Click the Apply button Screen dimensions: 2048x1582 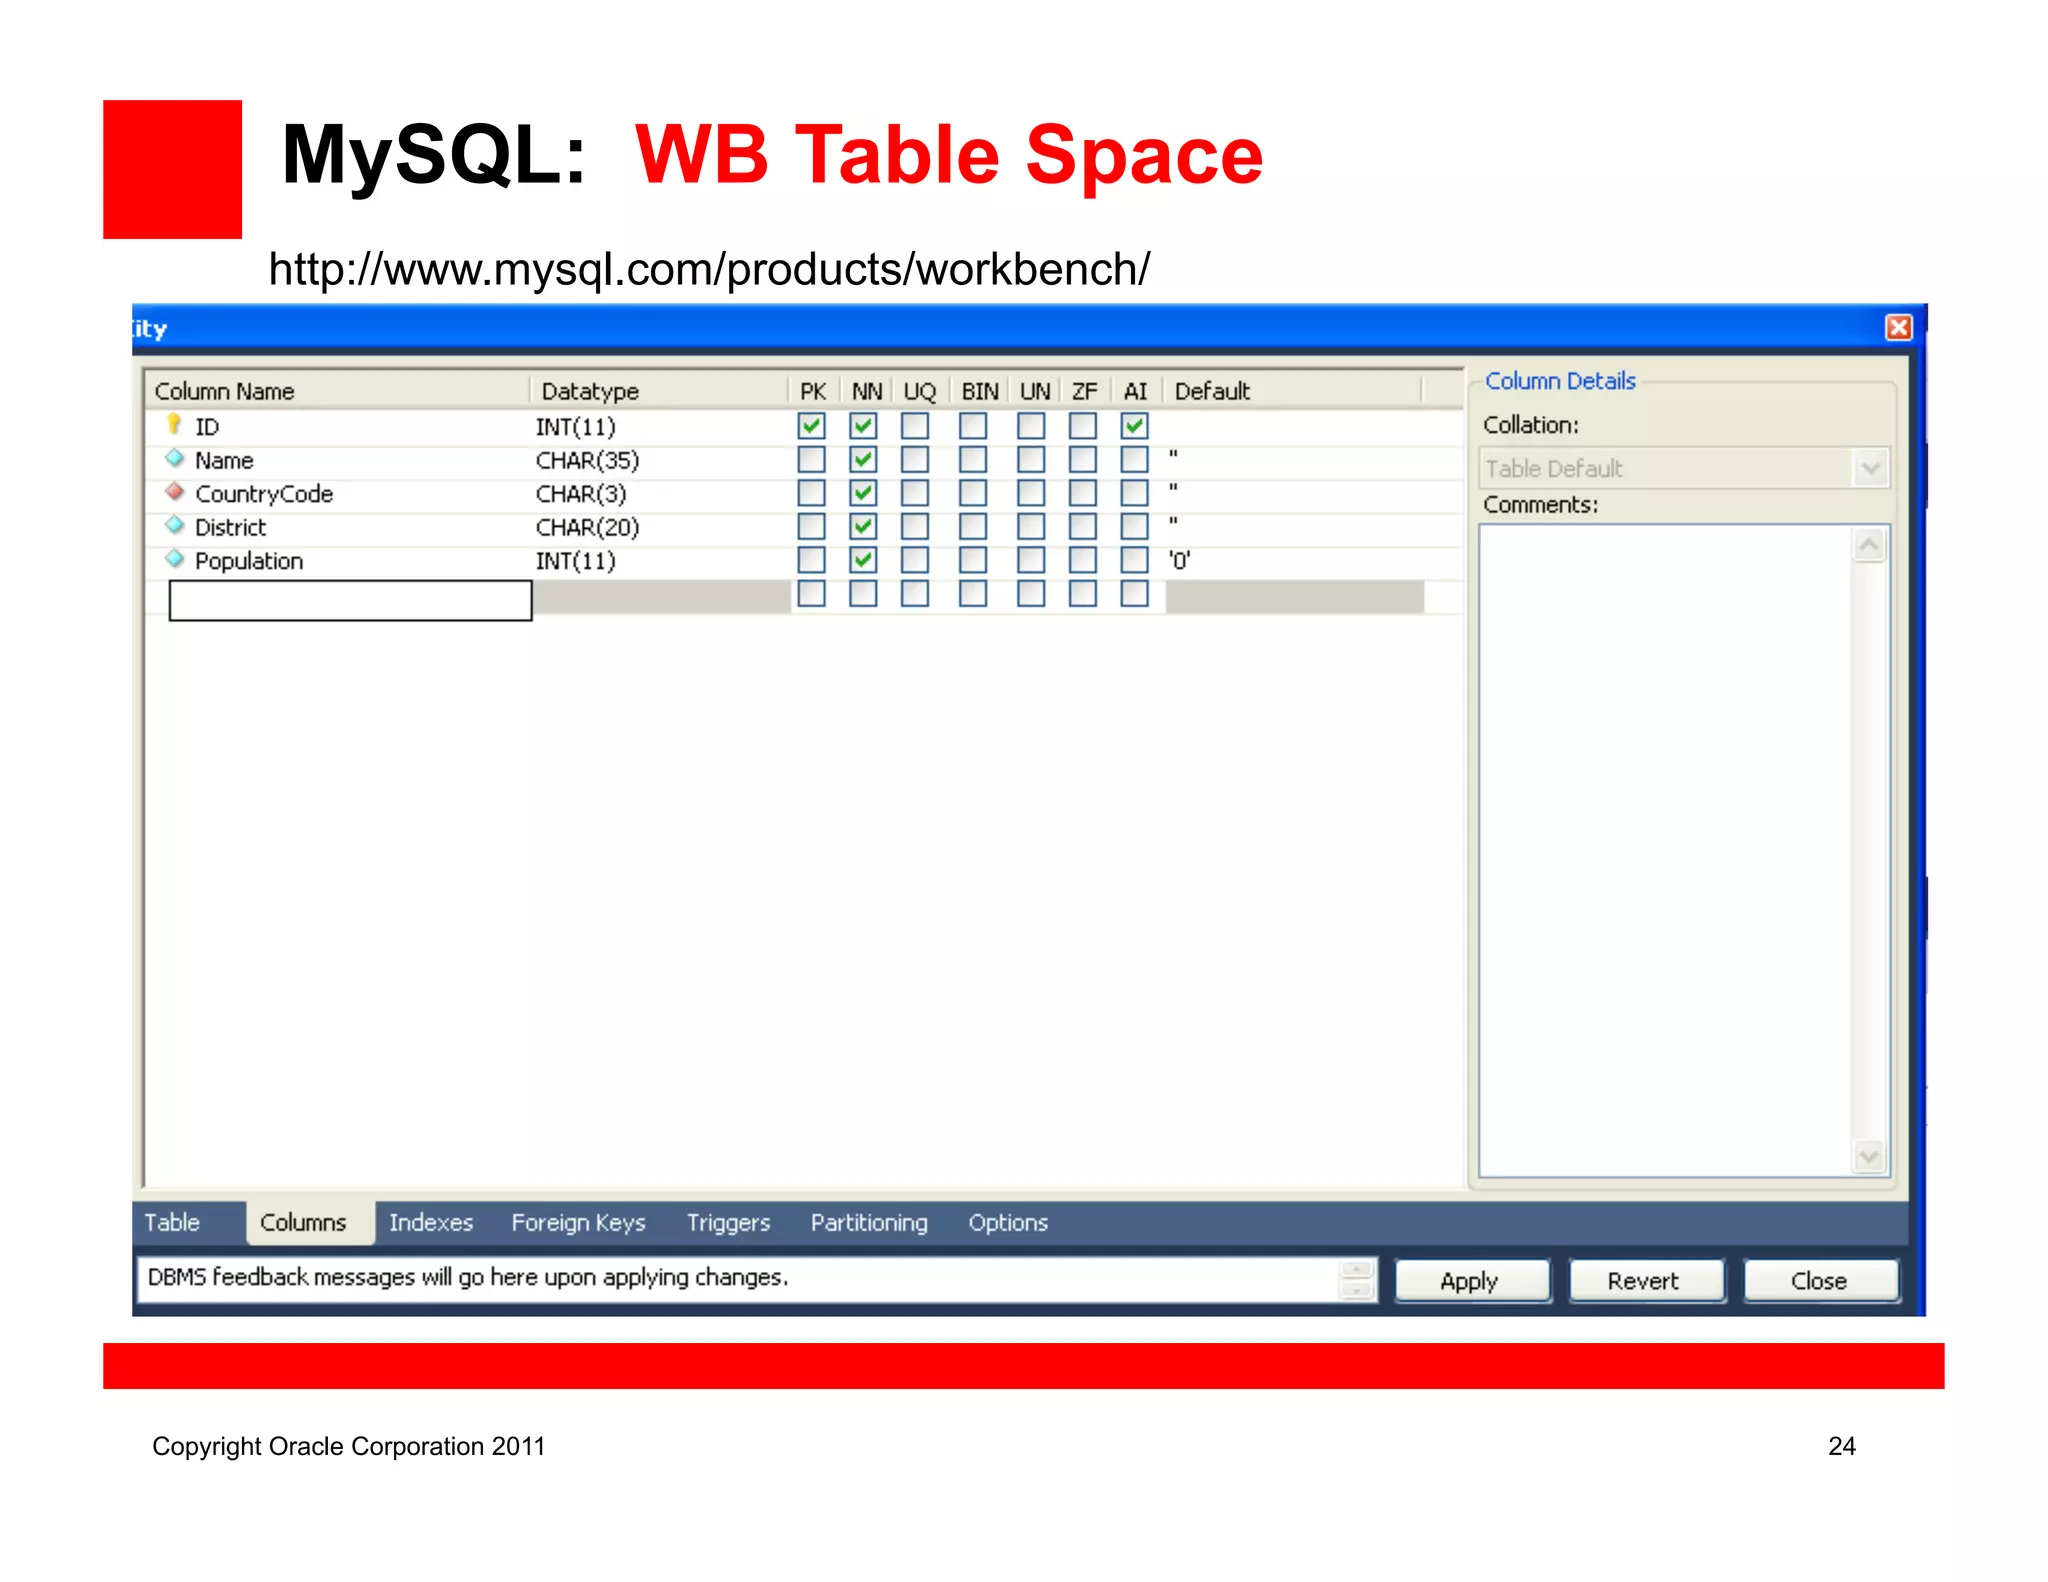click(x=1472, y=1281)
